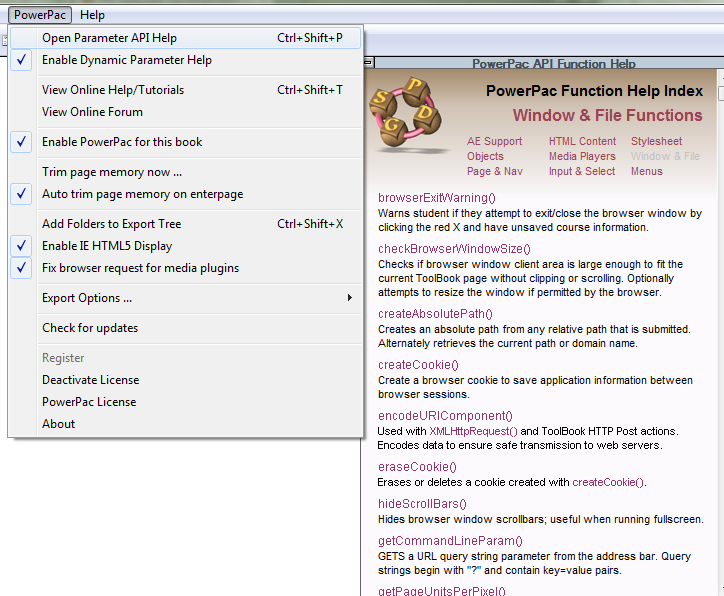Open the Objects category link

click(x=485, y=156)
